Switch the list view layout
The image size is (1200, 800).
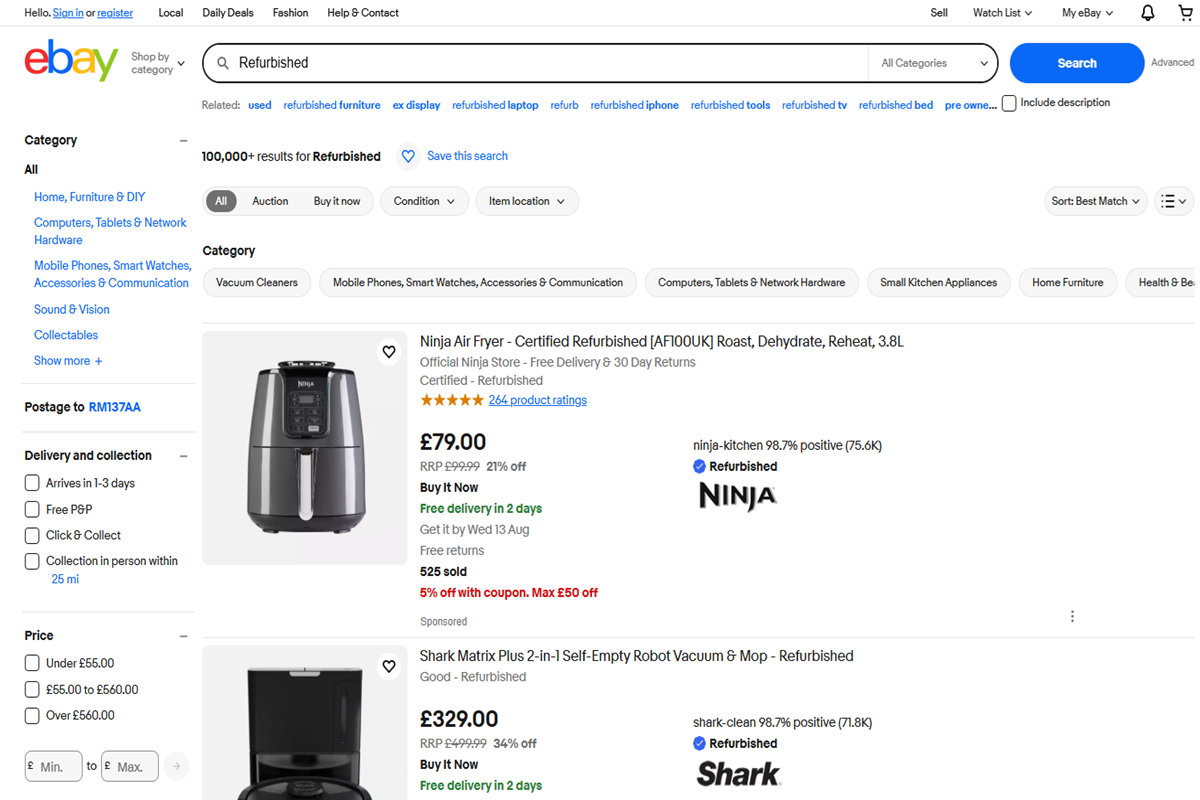[1173, 201]
